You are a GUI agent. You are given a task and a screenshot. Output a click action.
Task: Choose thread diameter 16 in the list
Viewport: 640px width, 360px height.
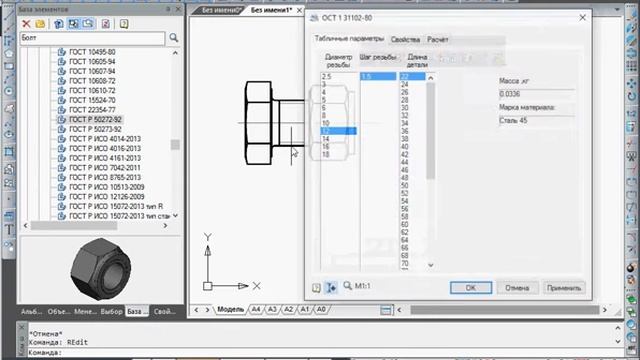(x=338, y=147)
